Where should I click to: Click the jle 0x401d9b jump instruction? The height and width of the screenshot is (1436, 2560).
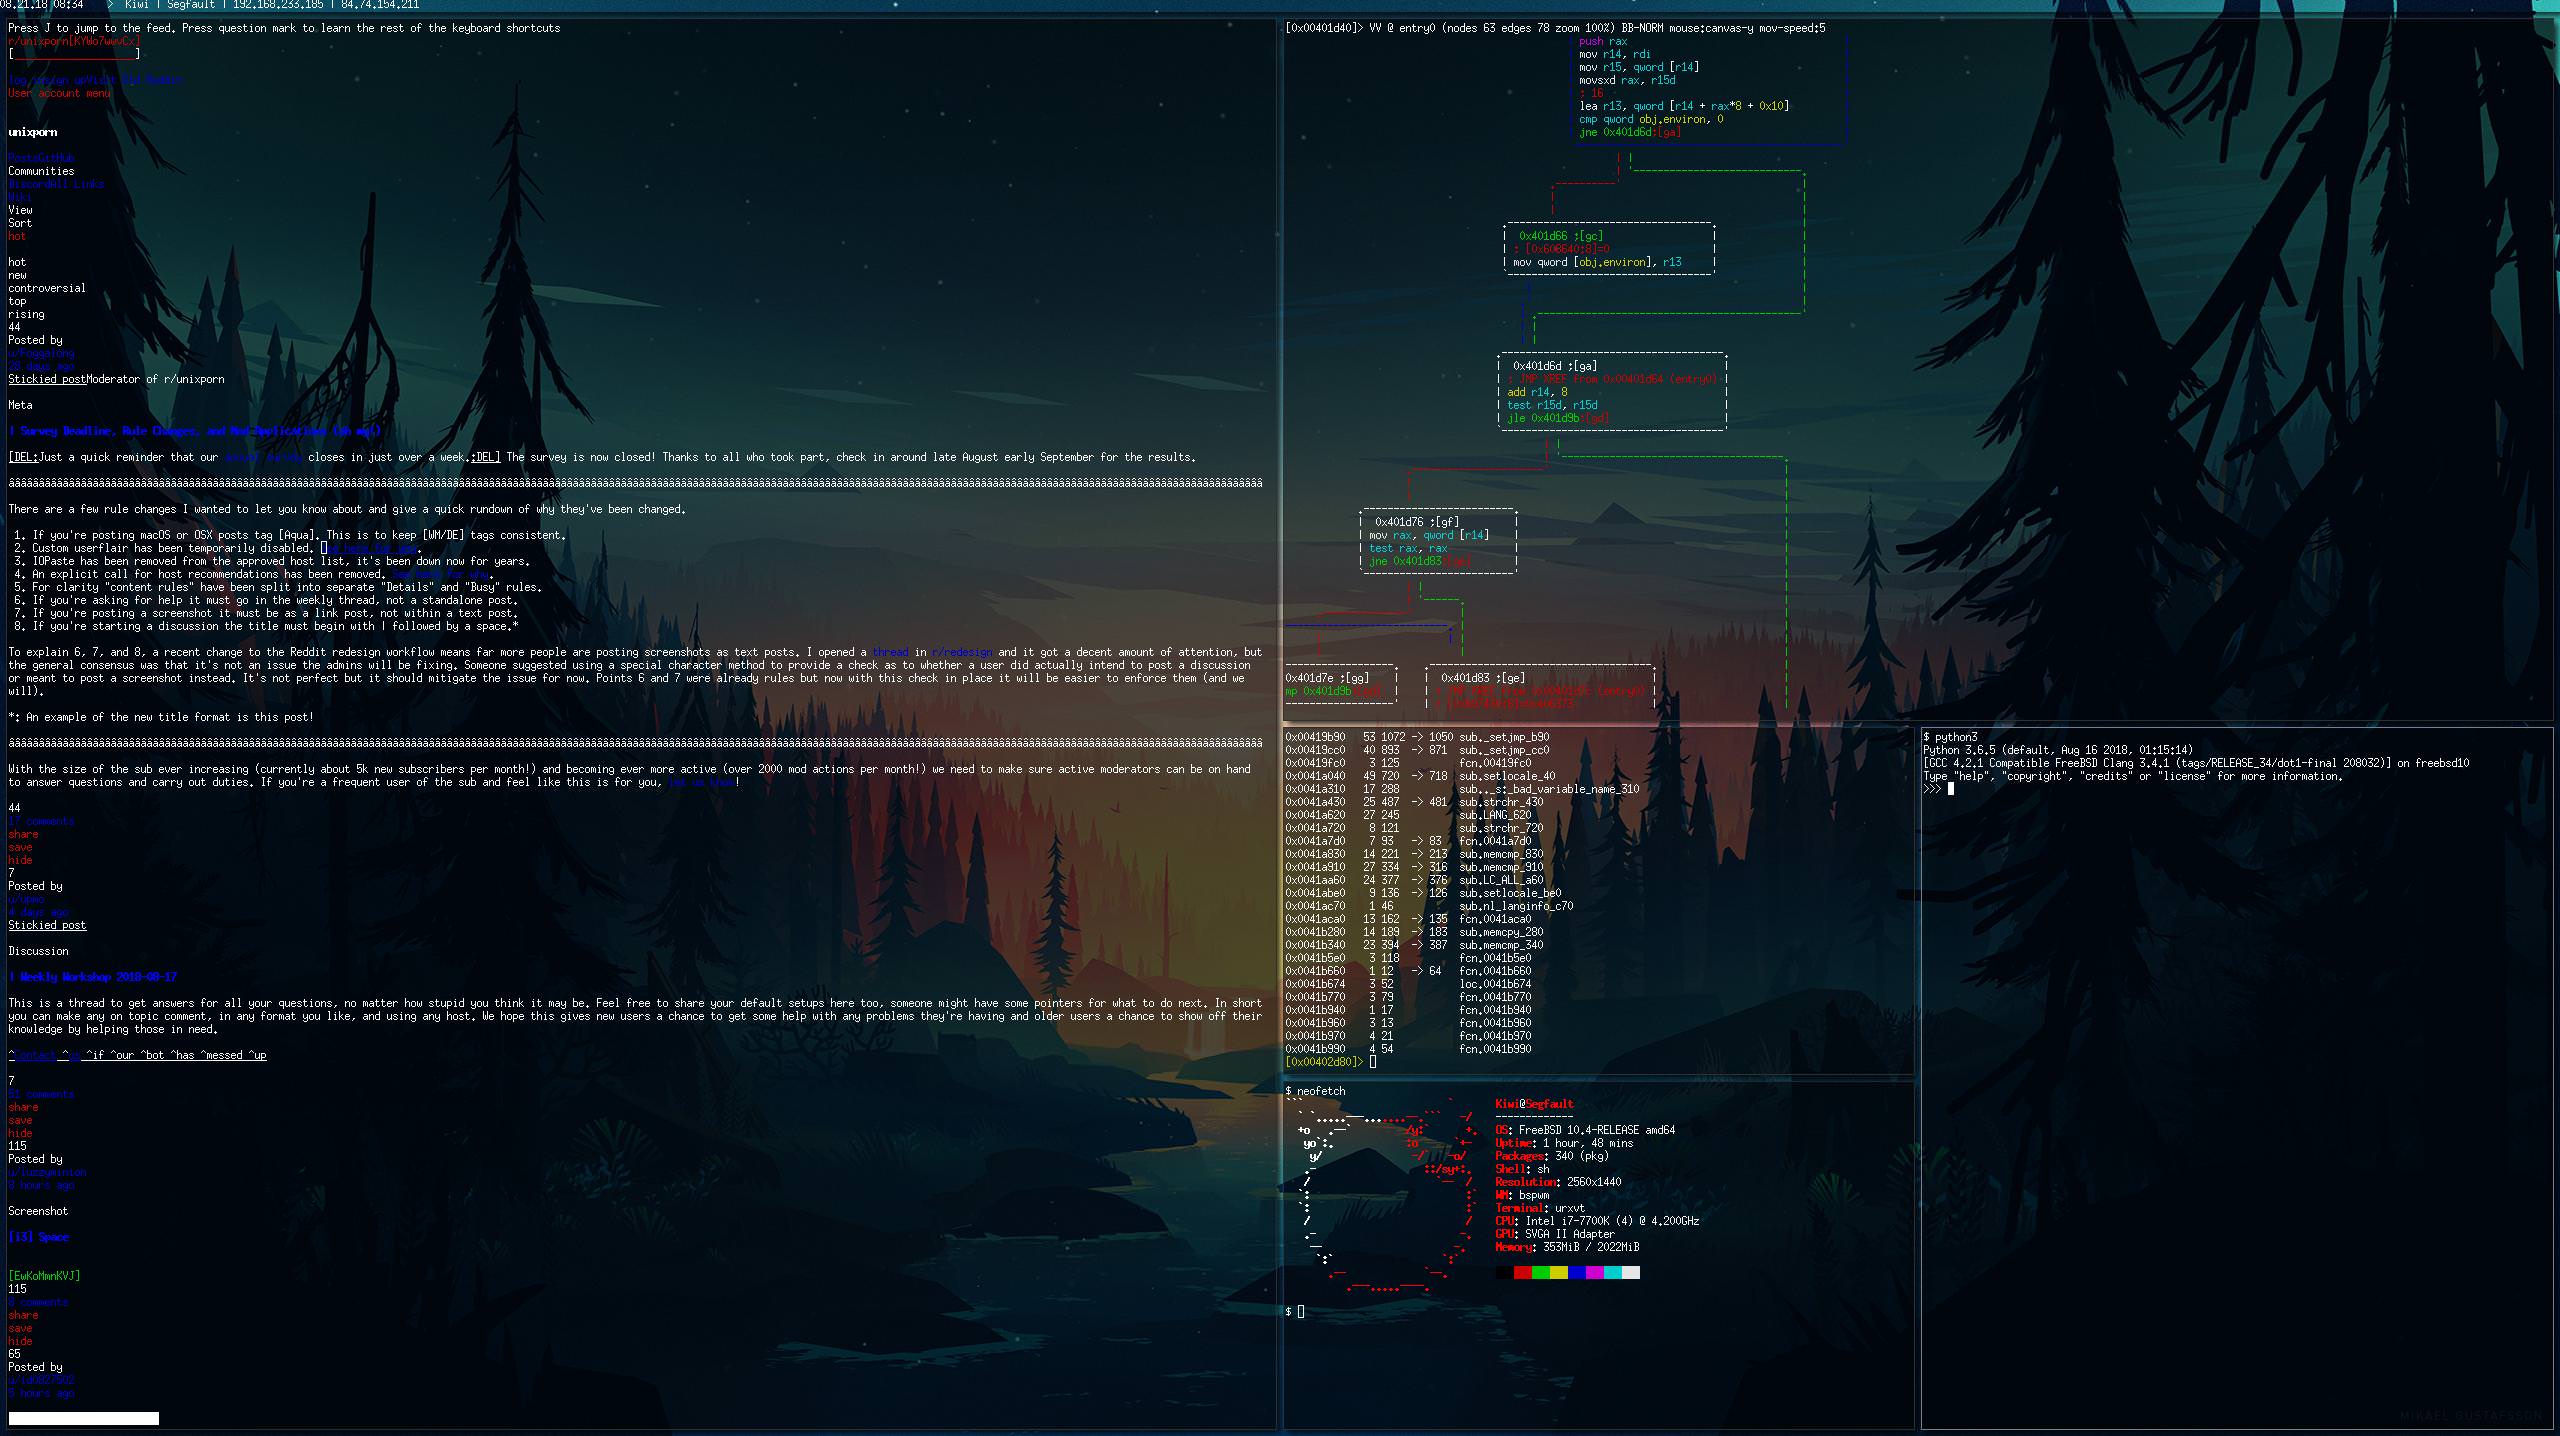[x=1558, y=418]
